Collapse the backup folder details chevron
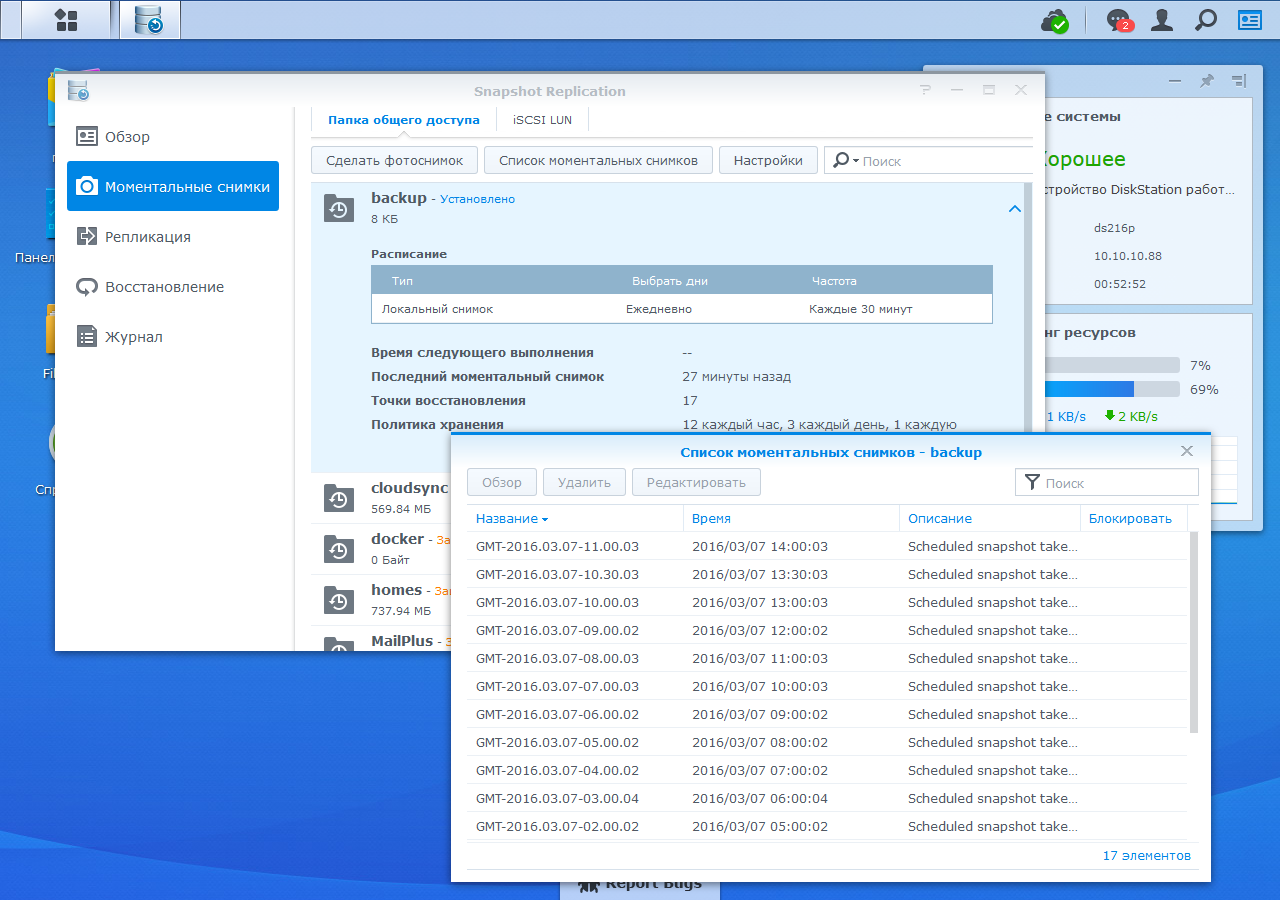 pos(1015,209)
